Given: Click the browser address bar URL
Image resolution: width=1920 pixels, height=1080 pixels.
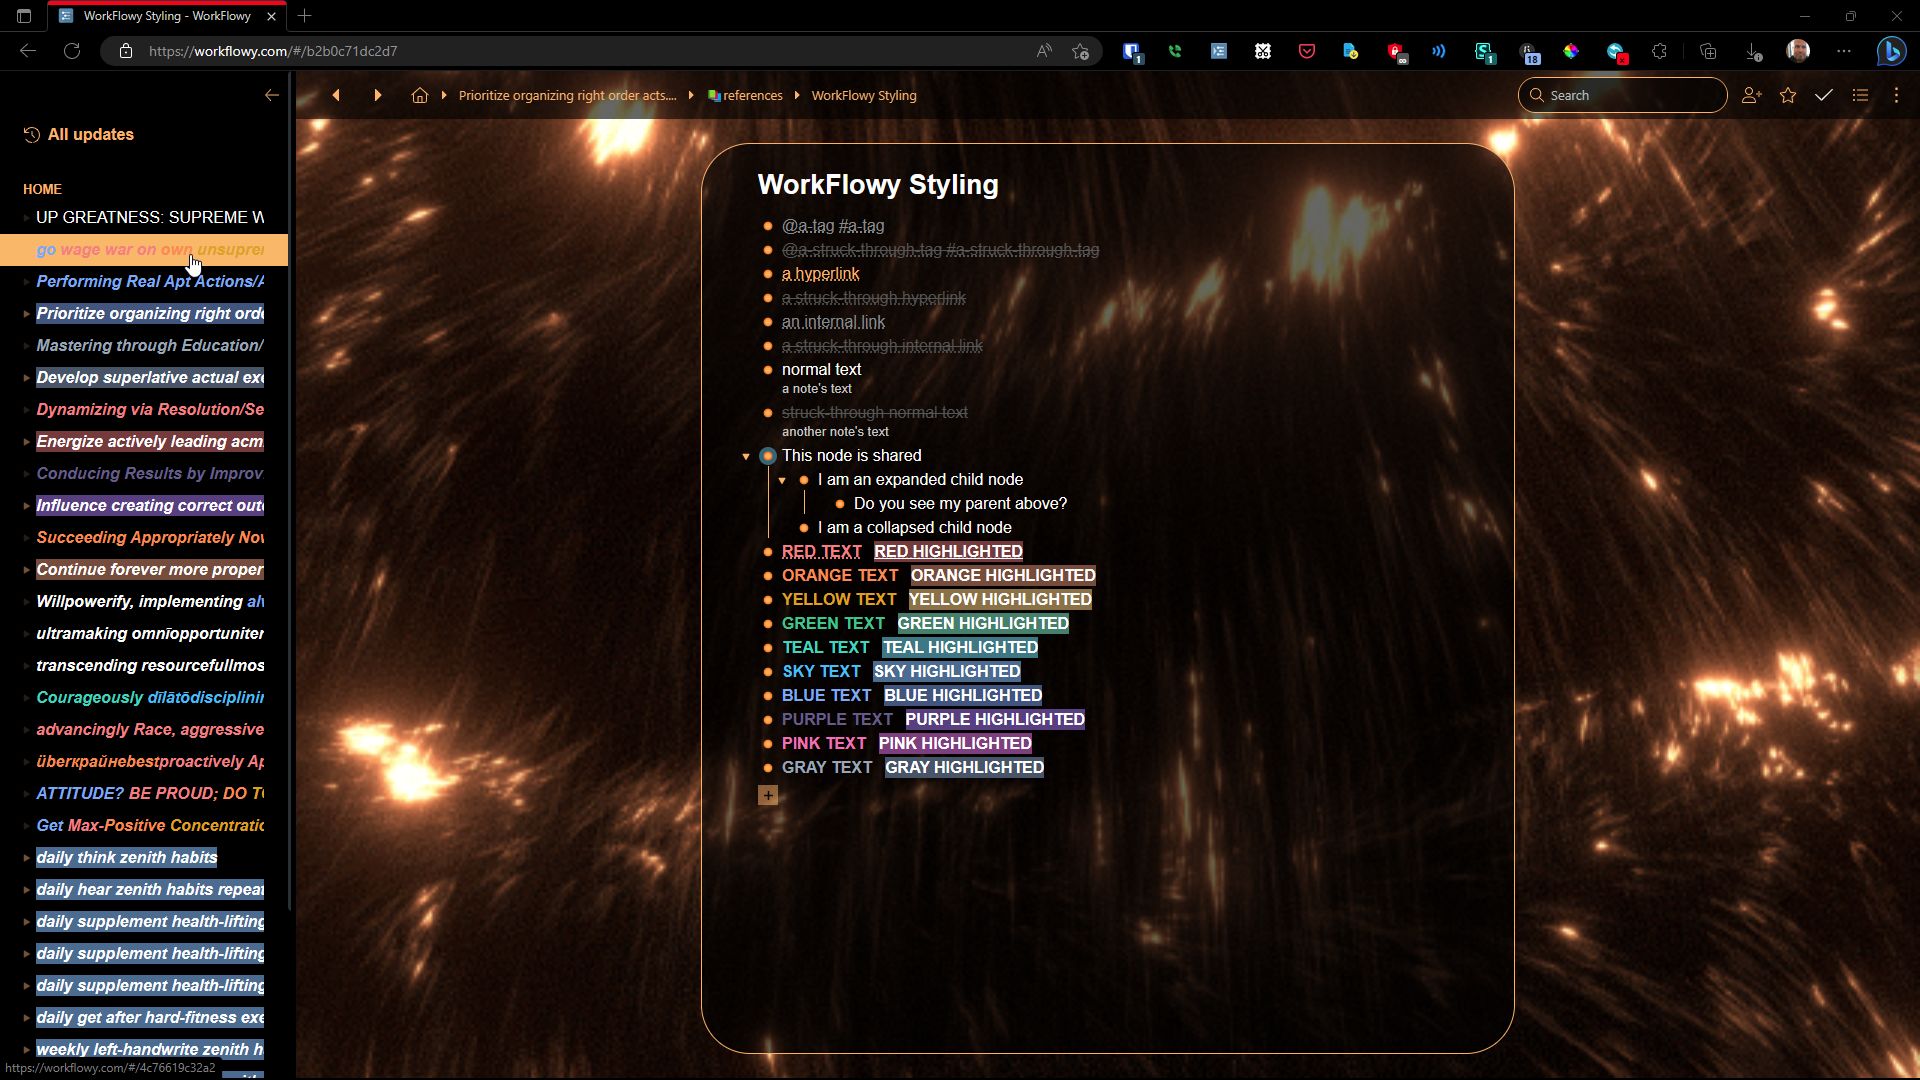Looking at the screenshot, I should 273,51.
